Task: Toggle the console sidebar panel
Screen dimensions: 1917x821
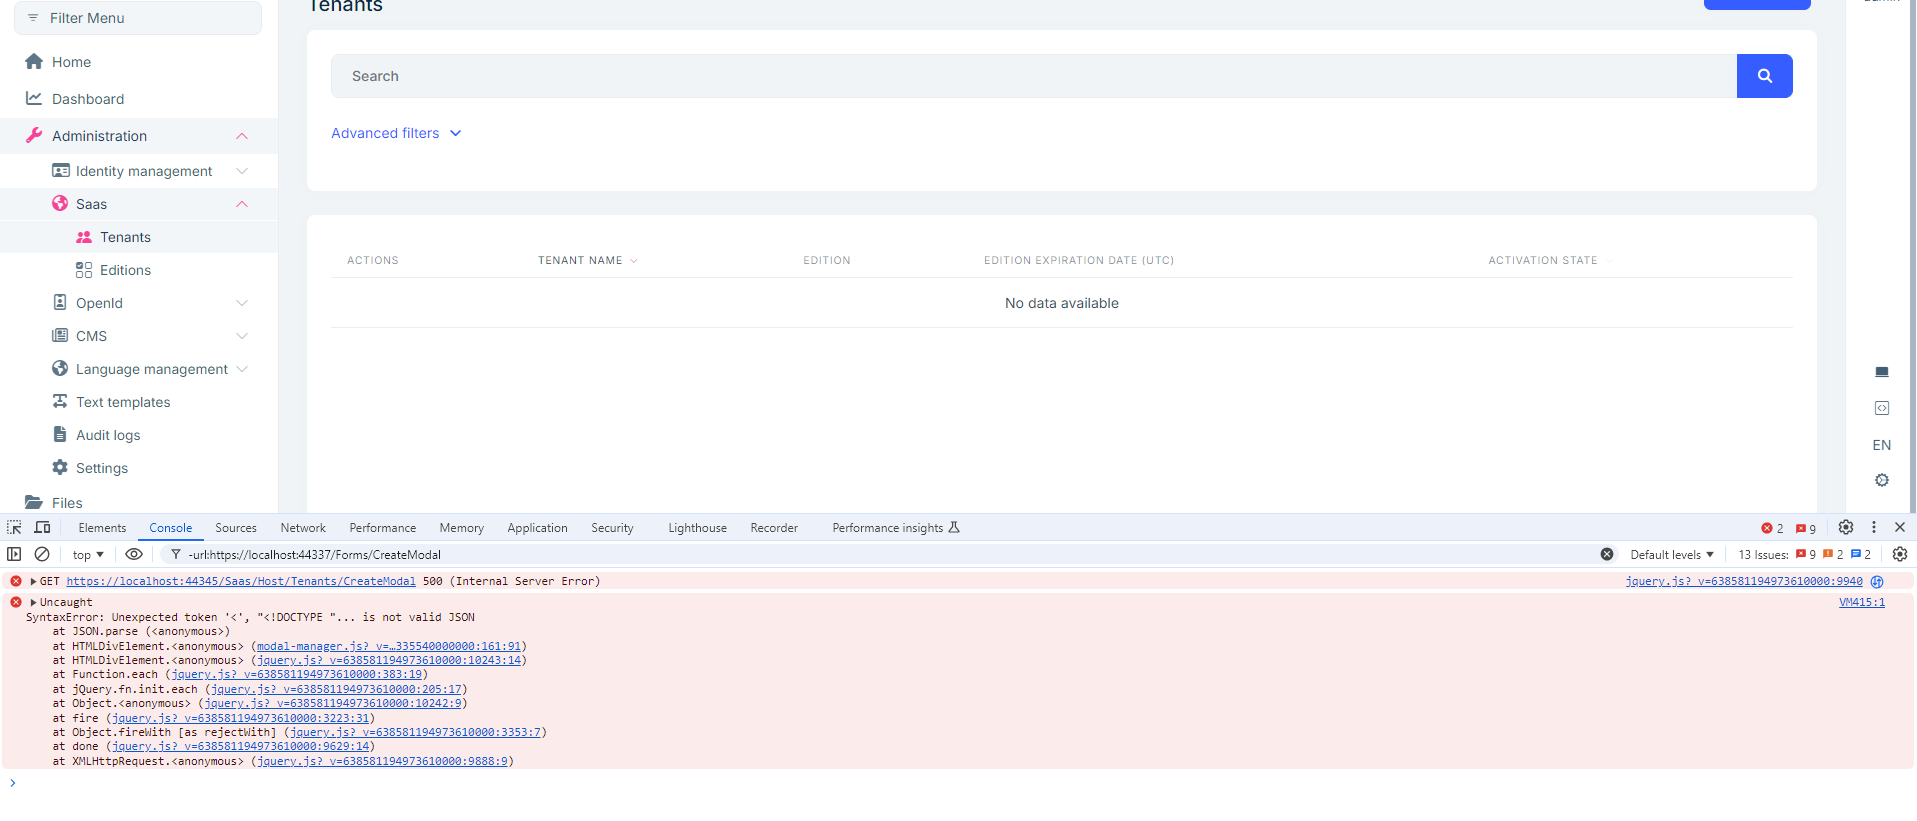Action: (14, 554)
